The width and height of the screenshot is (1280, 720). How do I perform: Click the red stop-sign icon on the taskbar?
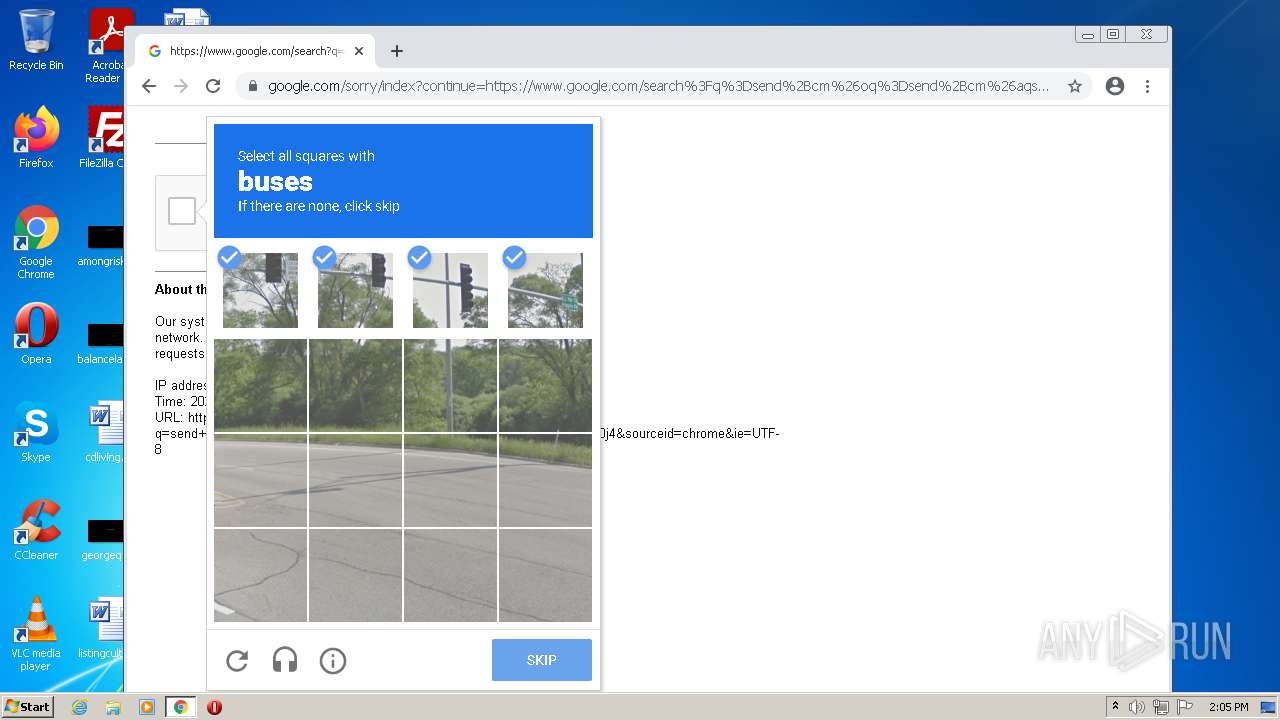point(214,707)
